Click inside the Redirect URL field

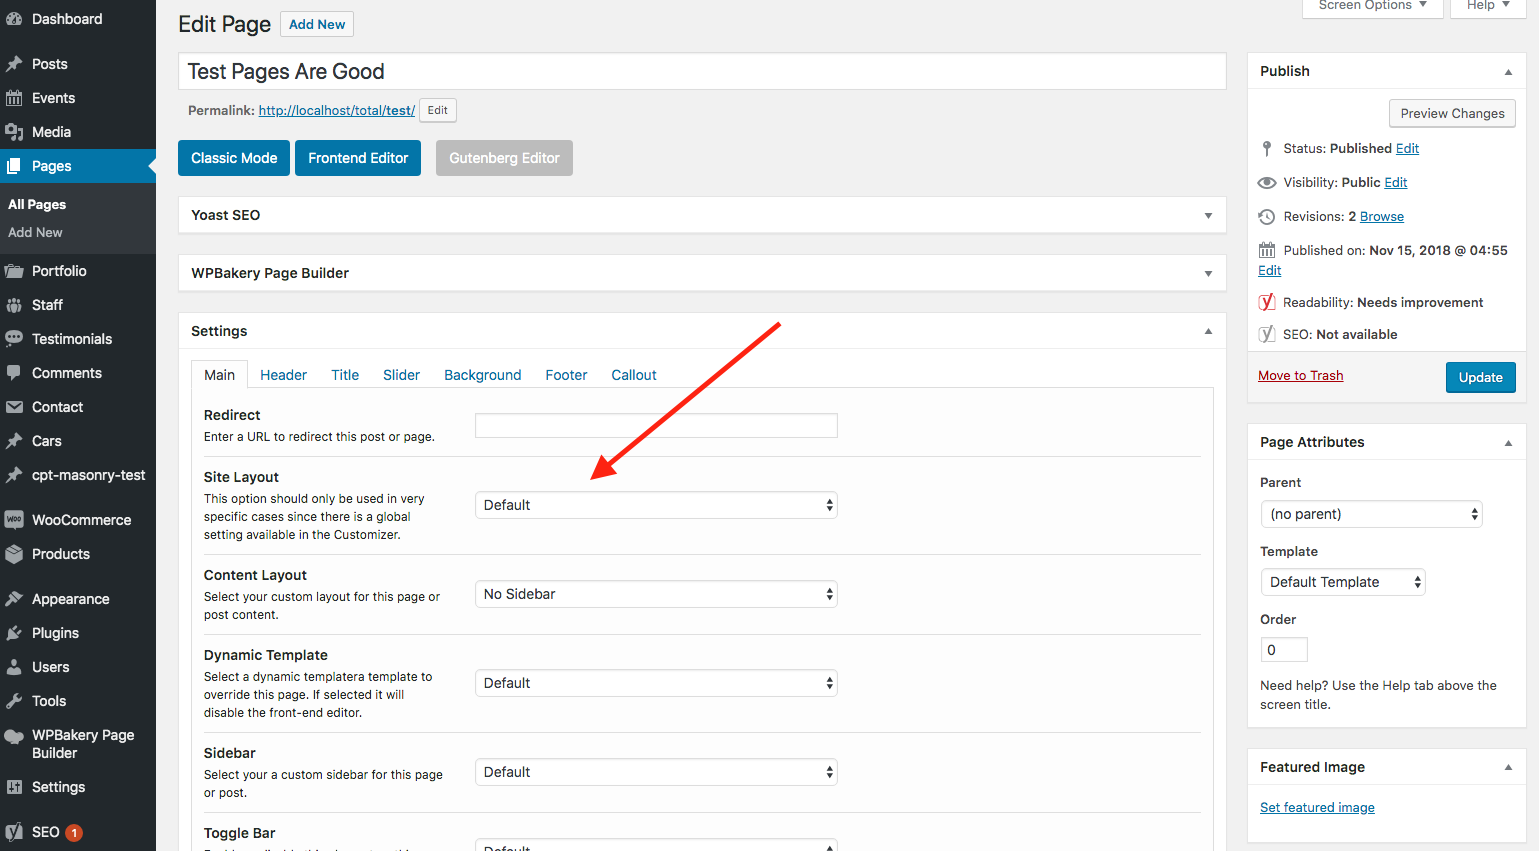(655, 425)
